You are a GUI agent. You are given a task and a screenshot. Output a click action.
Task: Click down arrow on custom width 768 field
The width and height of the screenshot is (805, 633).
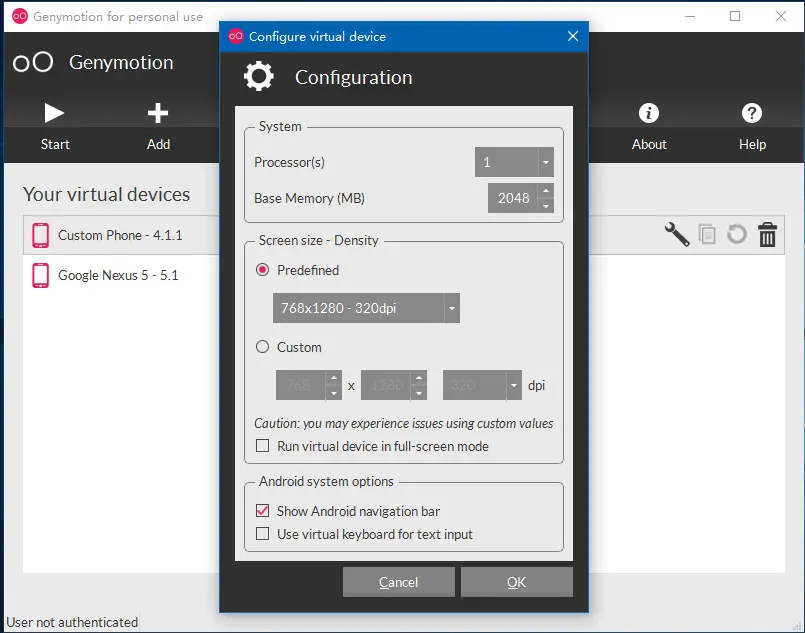coord(334,393)
